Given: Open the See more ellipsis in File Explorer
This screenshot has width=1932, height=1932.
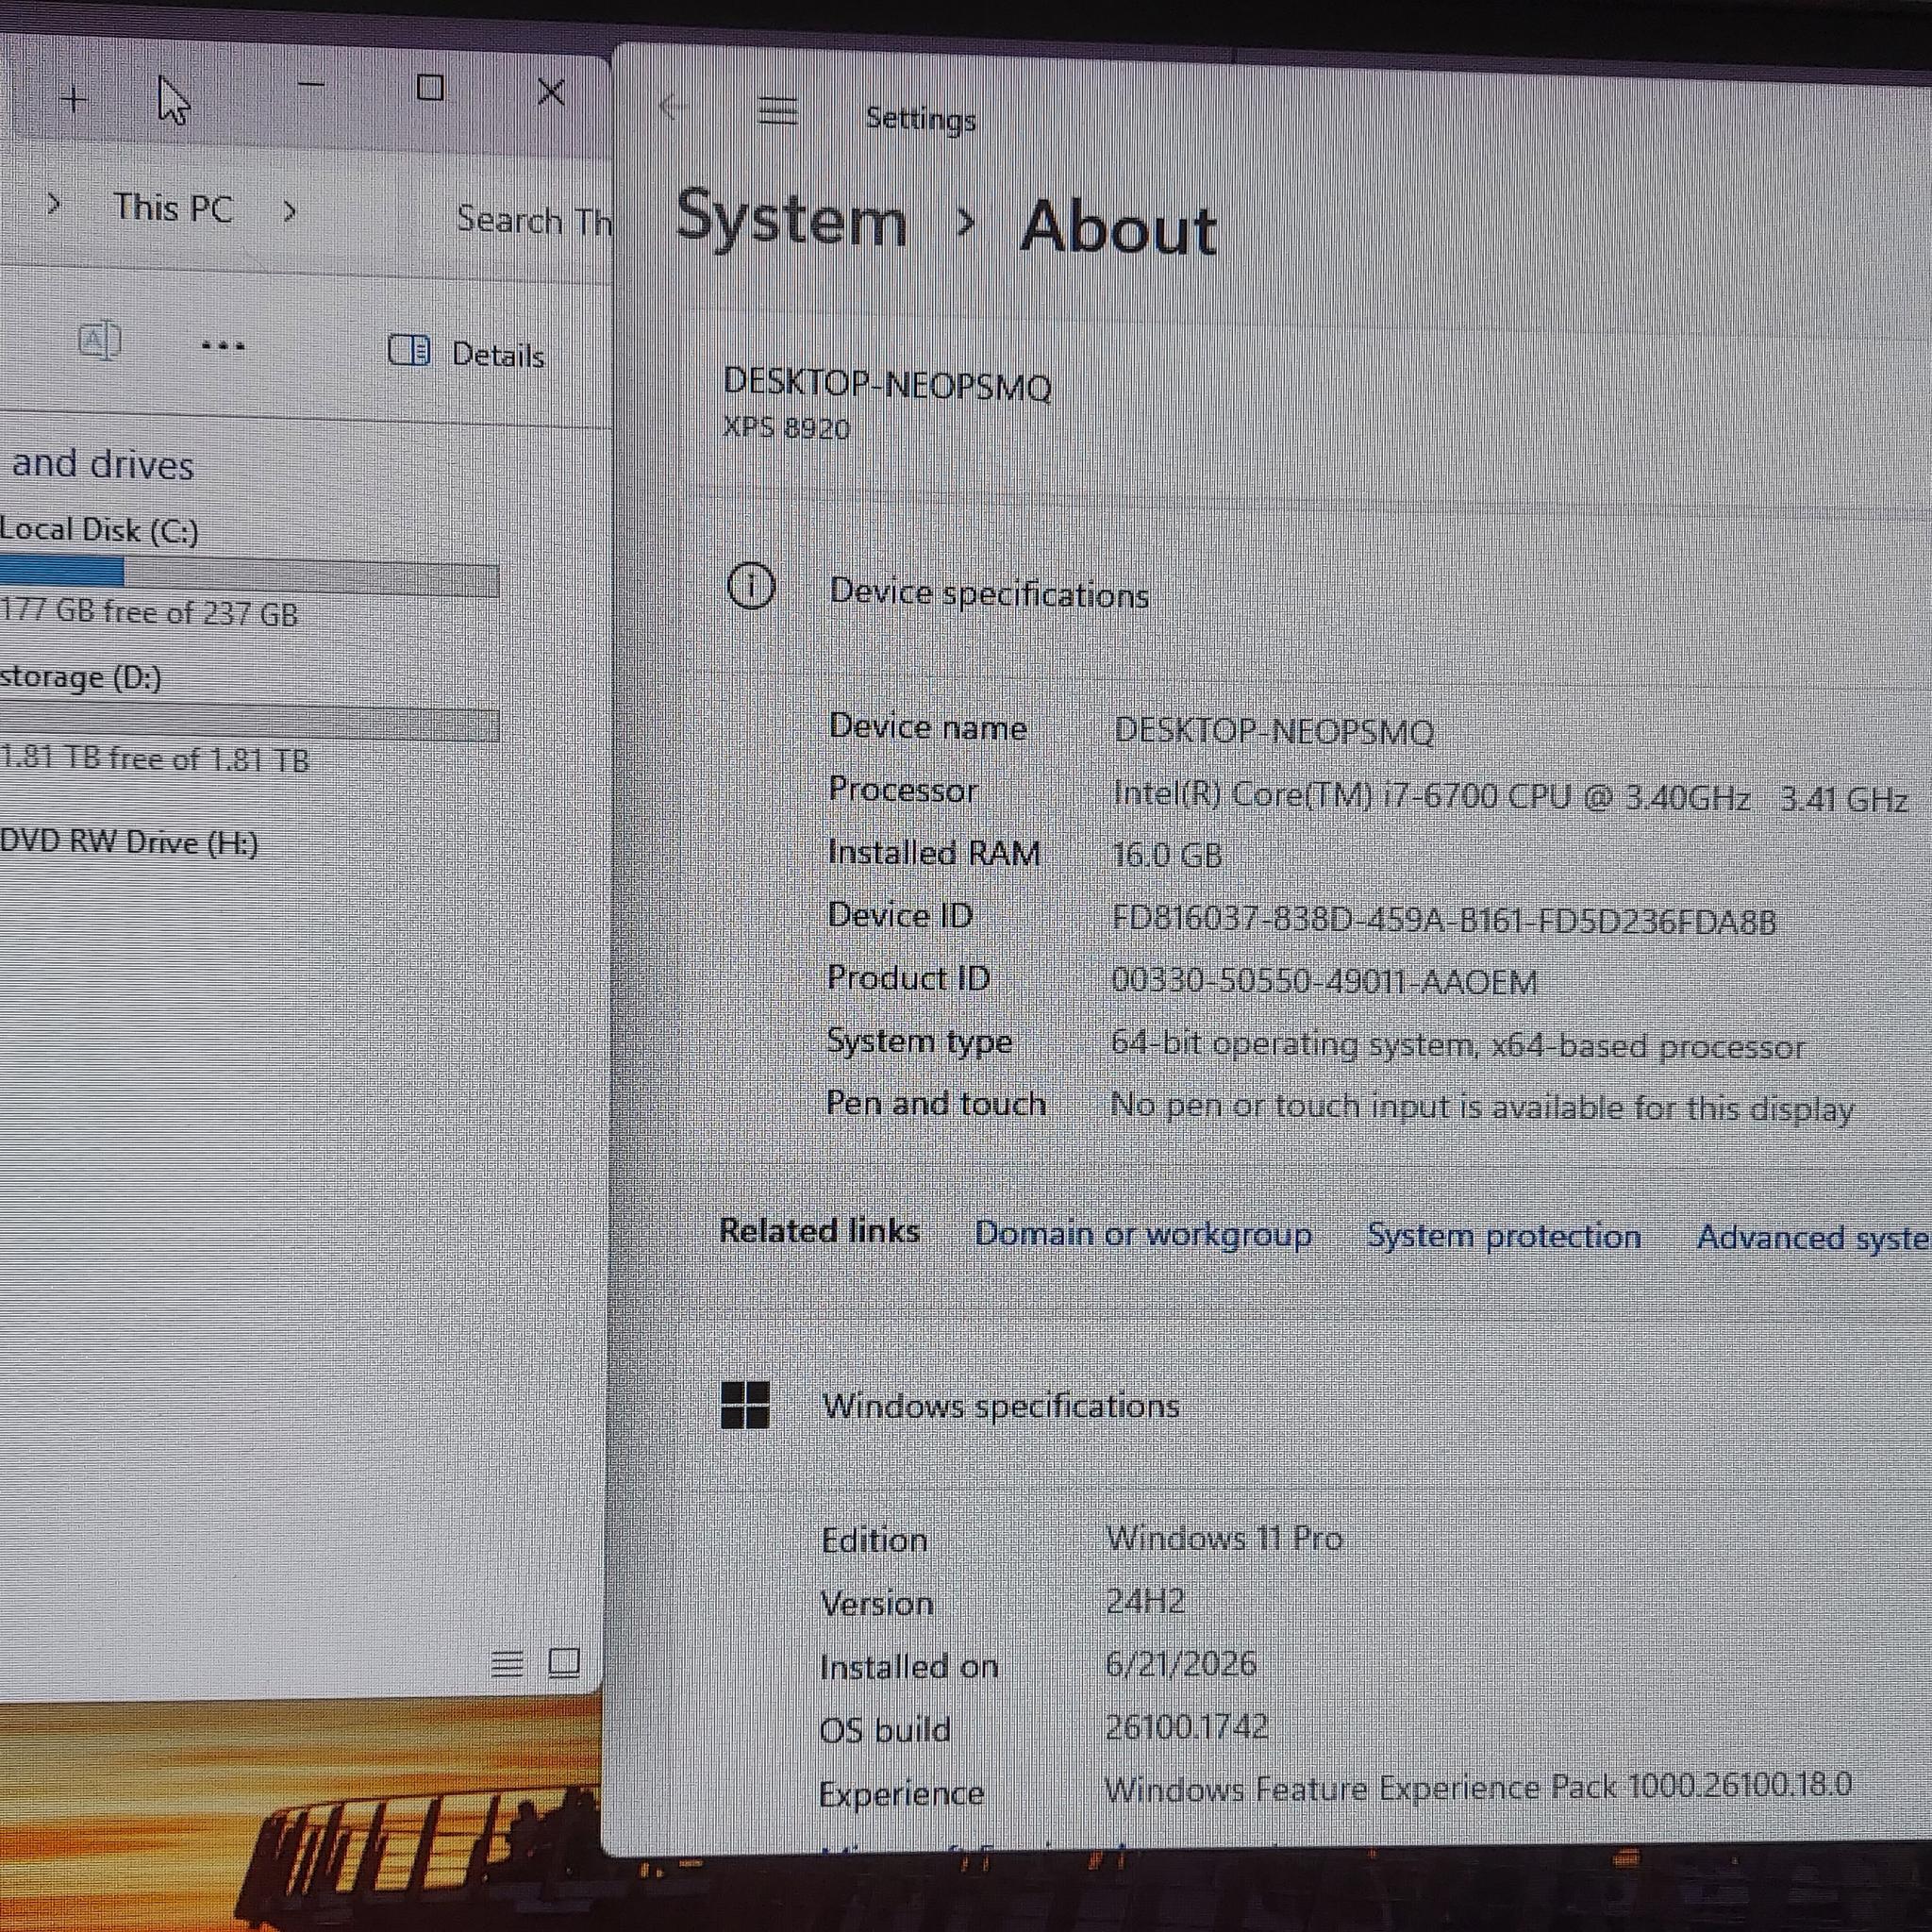Looking at the screenshot, I should (222, 346).
